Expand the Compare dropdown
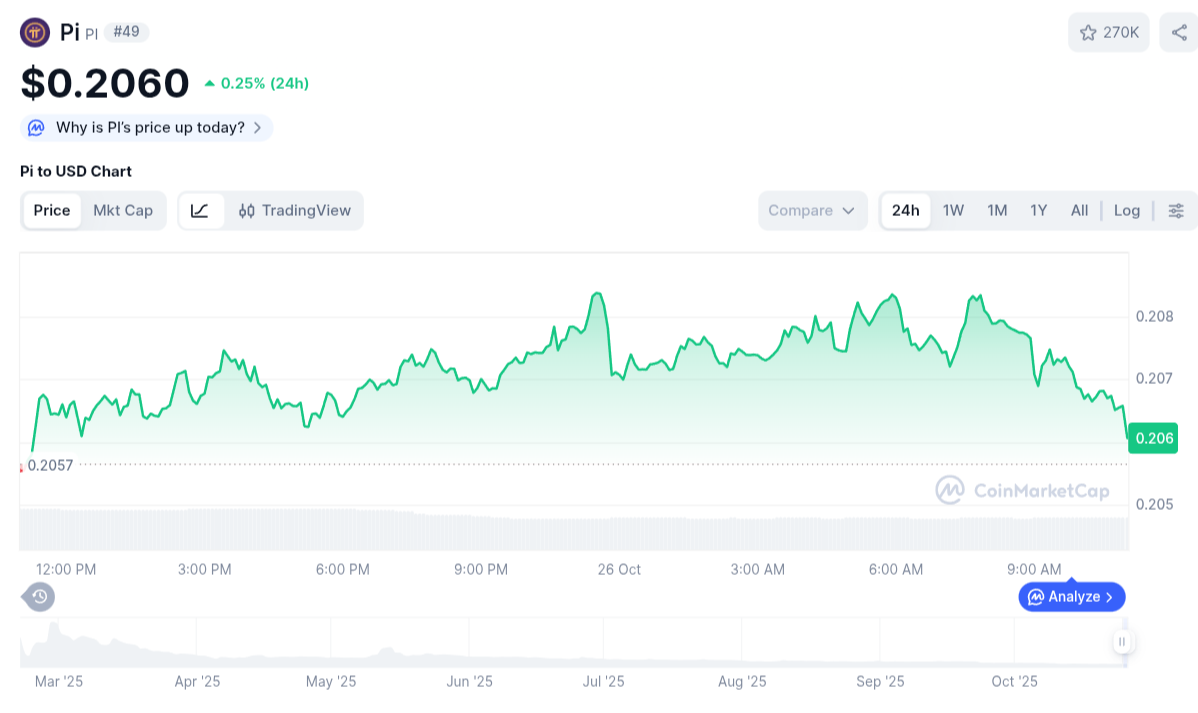This screenshot has height=713, width=1198. tap(812, 210)
